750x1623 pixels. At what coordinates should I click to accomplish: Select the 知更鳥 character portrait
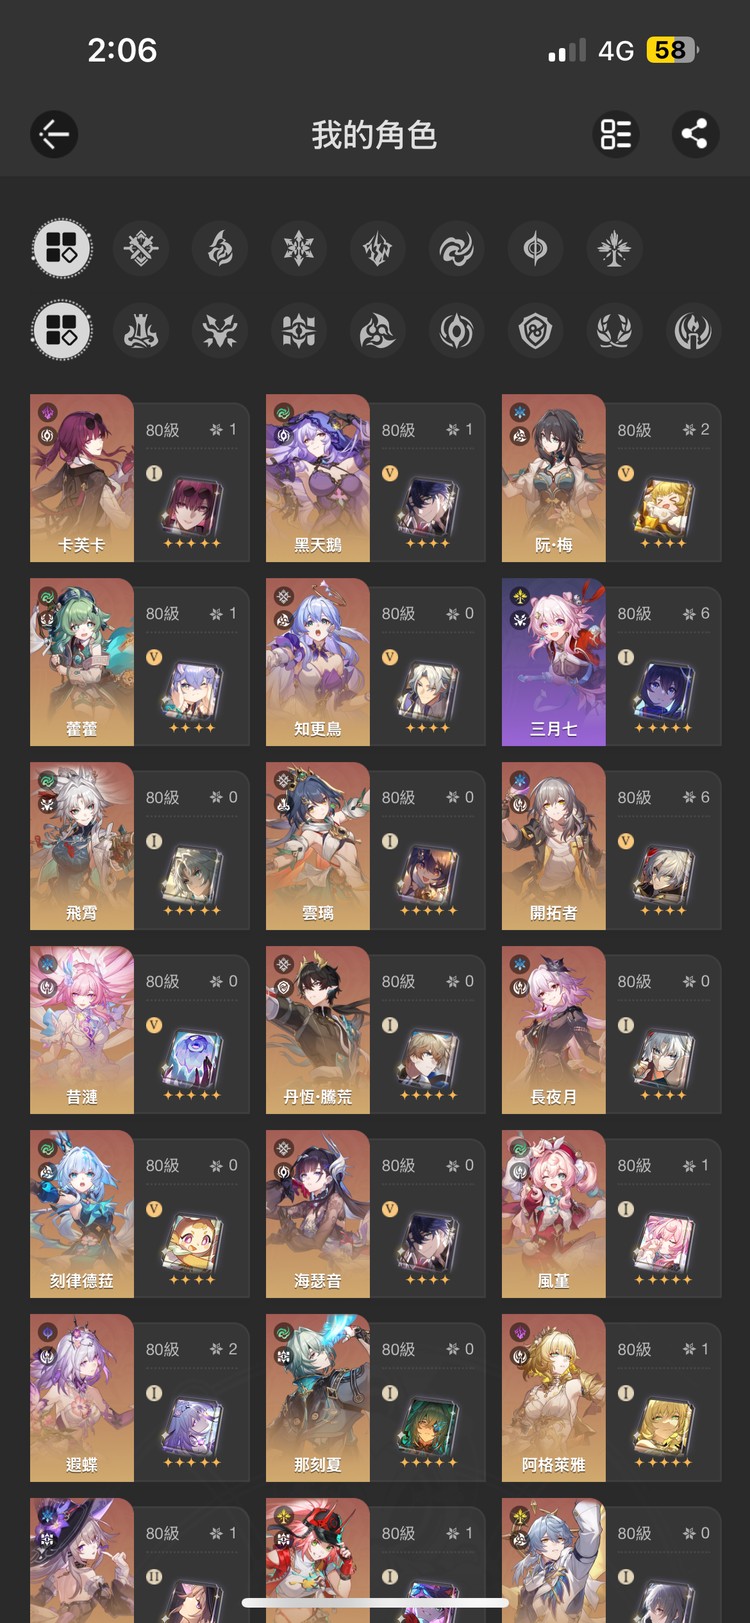click(318, 662)
